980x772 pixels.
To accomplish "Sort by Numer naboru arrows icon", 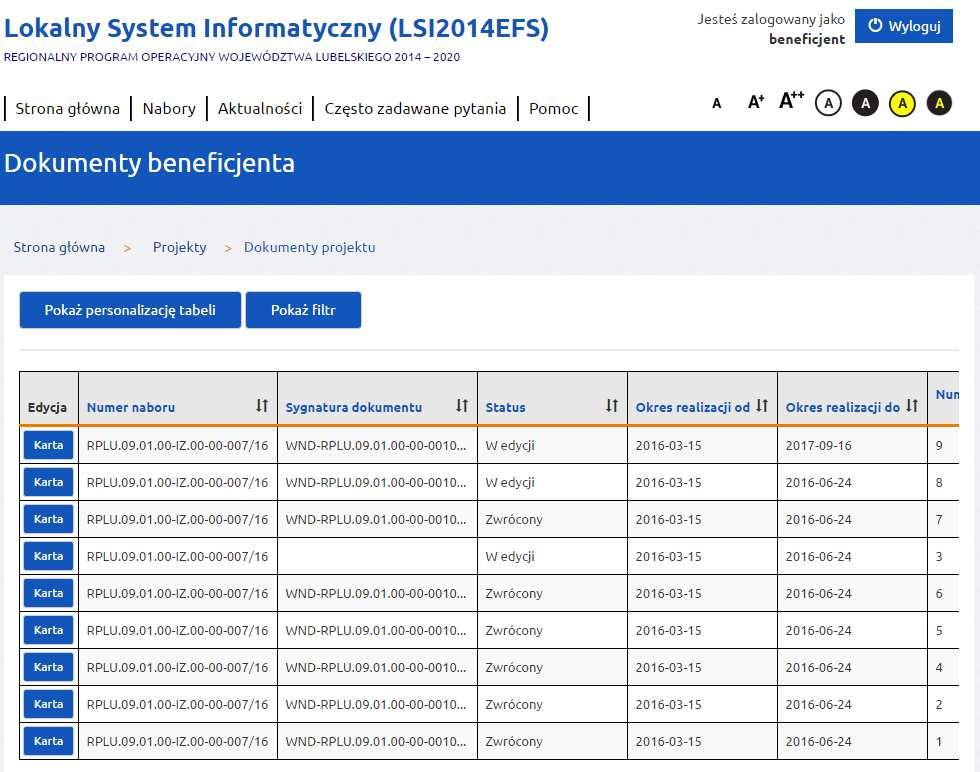I will click(x=262, y=406).
